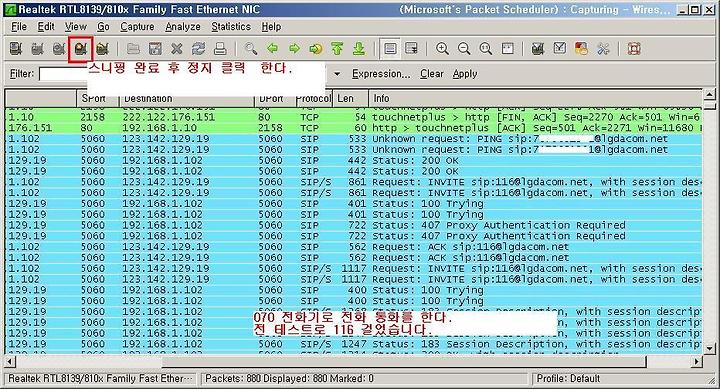Edit display filters icon
The height and width of the screenshot is (389, 720).
[560, 49]
